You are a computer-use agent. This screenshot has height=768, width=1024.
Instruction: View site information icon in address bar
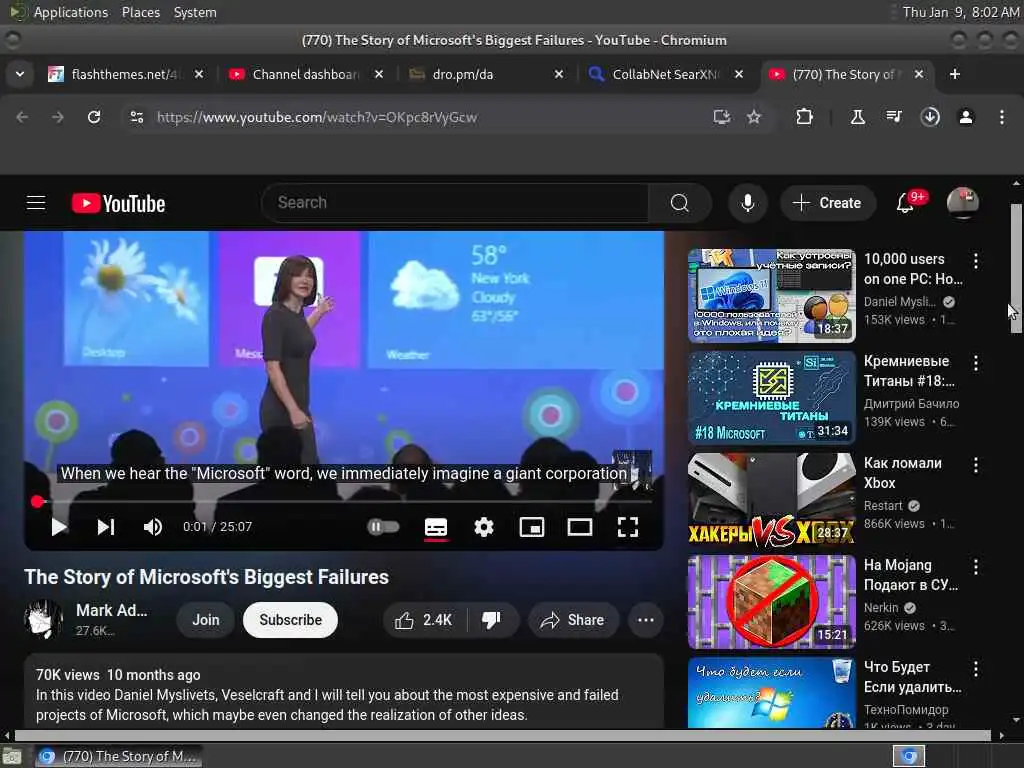coord(136,117)
